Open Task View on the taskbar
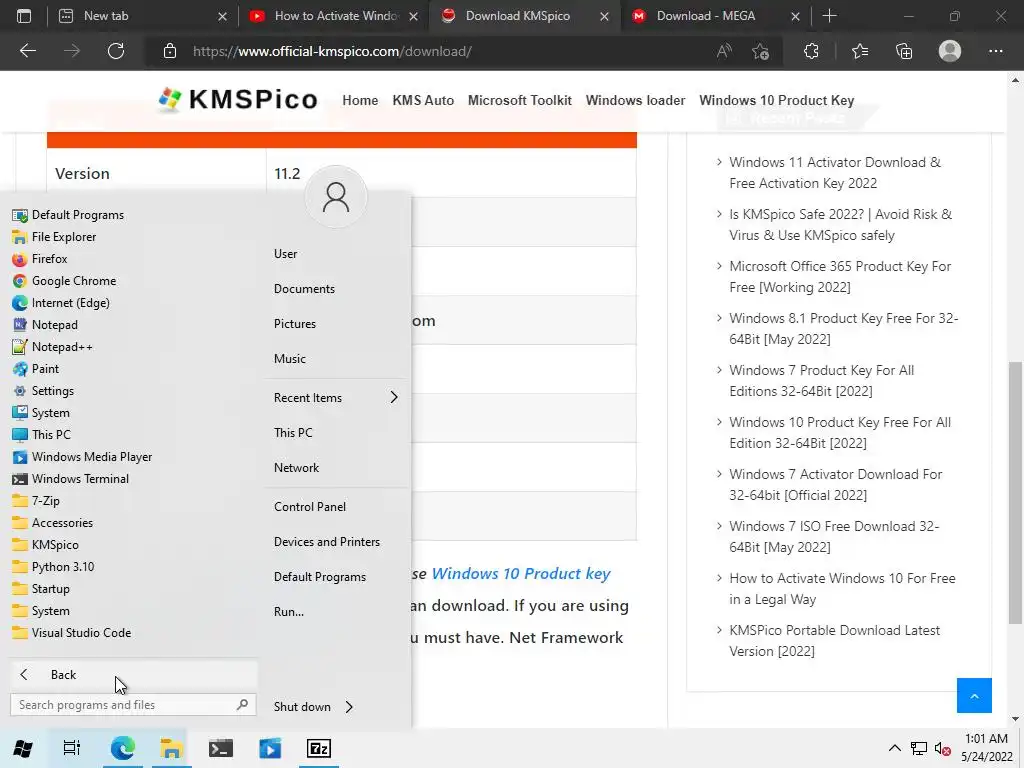The width and height of the screenshot is (1024, 768). pos(72,748)
